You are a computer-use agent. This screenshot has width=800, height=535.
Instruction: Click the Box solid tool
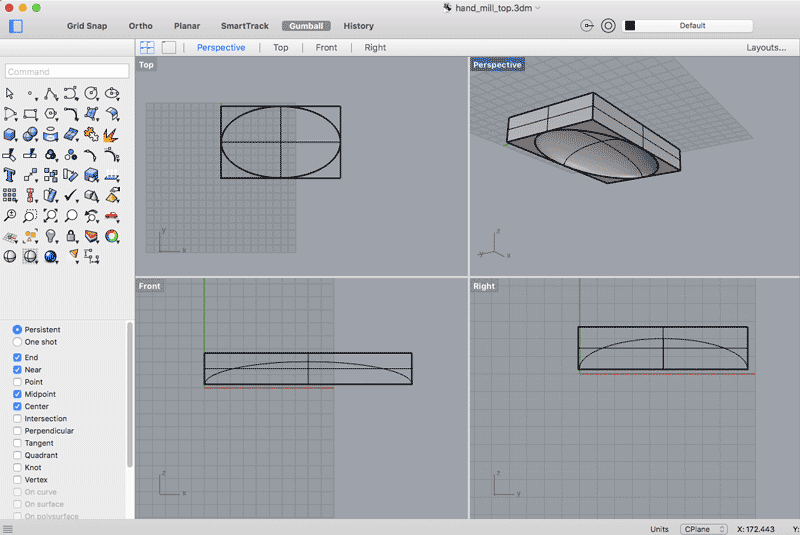10,134
